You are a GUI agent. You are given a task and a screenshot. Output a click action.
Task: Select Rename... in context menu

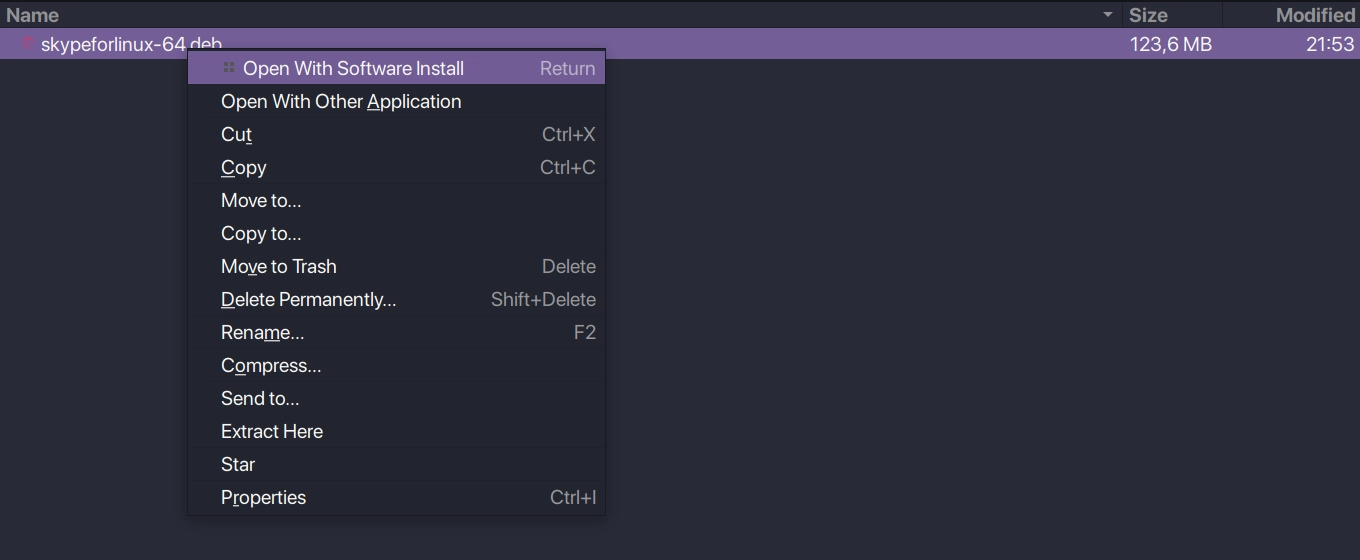[396, 332]
